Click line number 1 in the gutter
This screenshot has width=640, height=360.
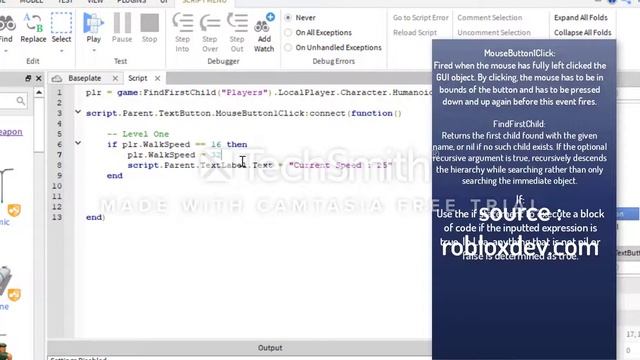[60, 92]
